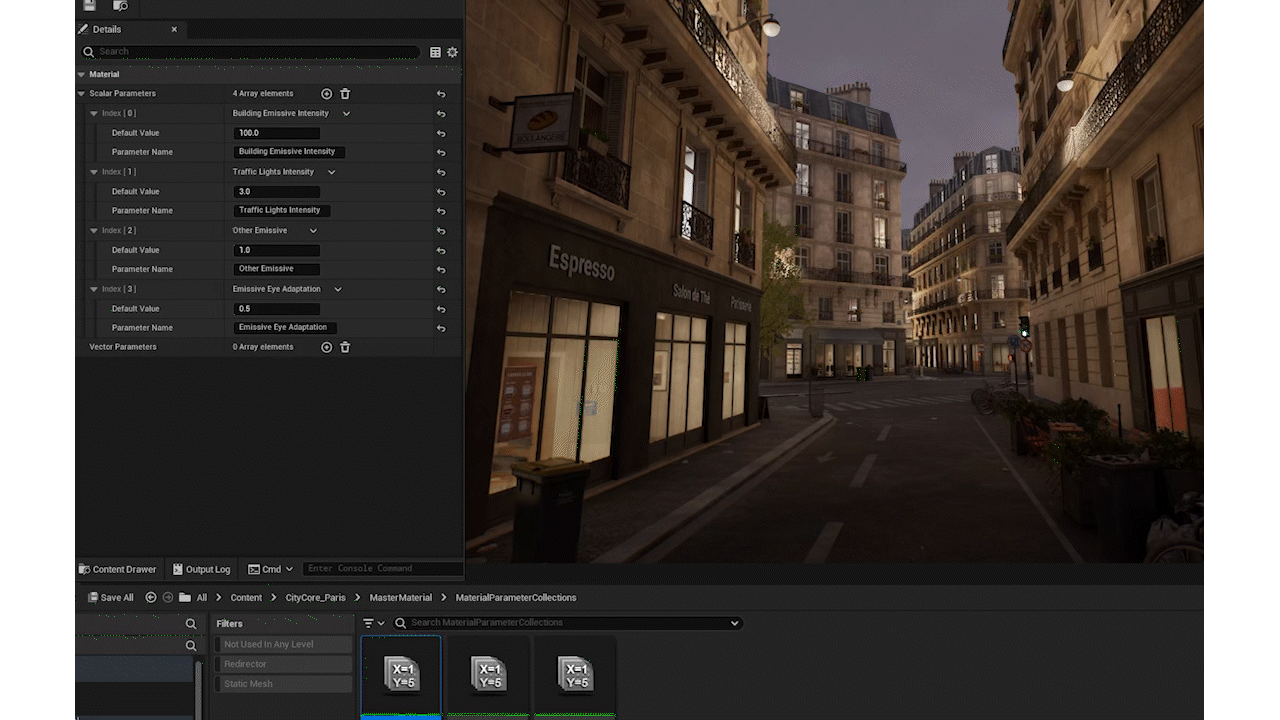Add element to Vector Parameters array

[326, 347]
